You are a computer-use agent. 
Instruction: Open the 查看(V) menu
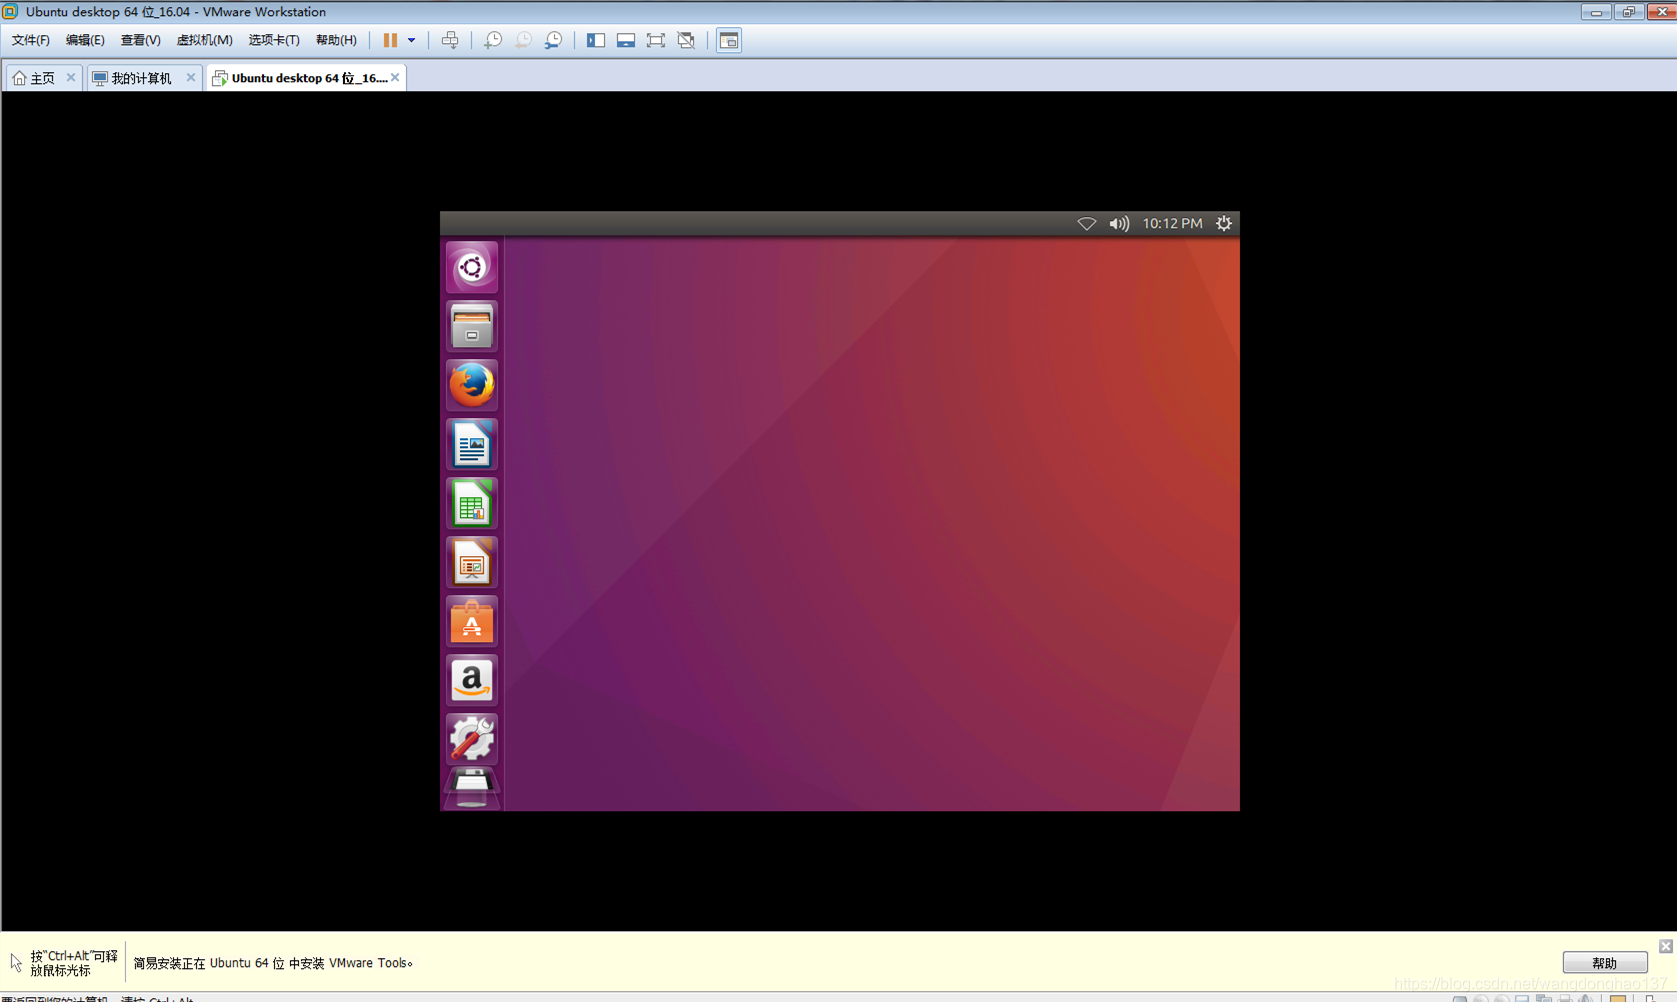click(x=140, y=40)
